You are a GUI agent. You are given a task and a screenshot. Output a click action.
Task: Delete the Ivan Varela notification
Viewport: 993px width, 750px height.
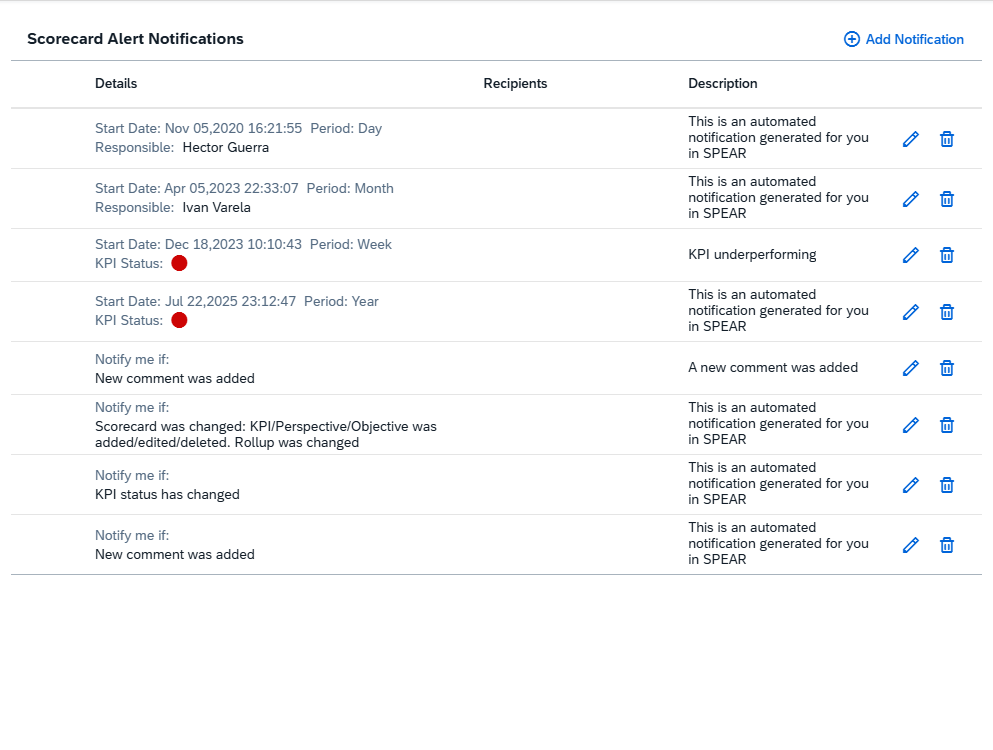(947, 199)
